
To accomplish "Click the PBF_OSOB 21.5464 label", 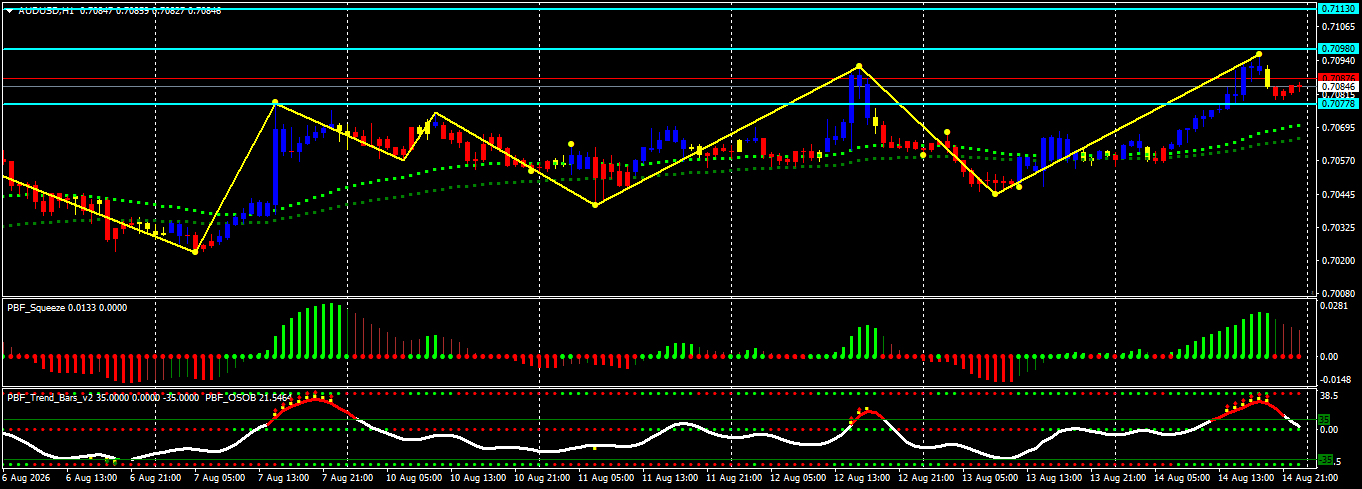I will 249,397.
